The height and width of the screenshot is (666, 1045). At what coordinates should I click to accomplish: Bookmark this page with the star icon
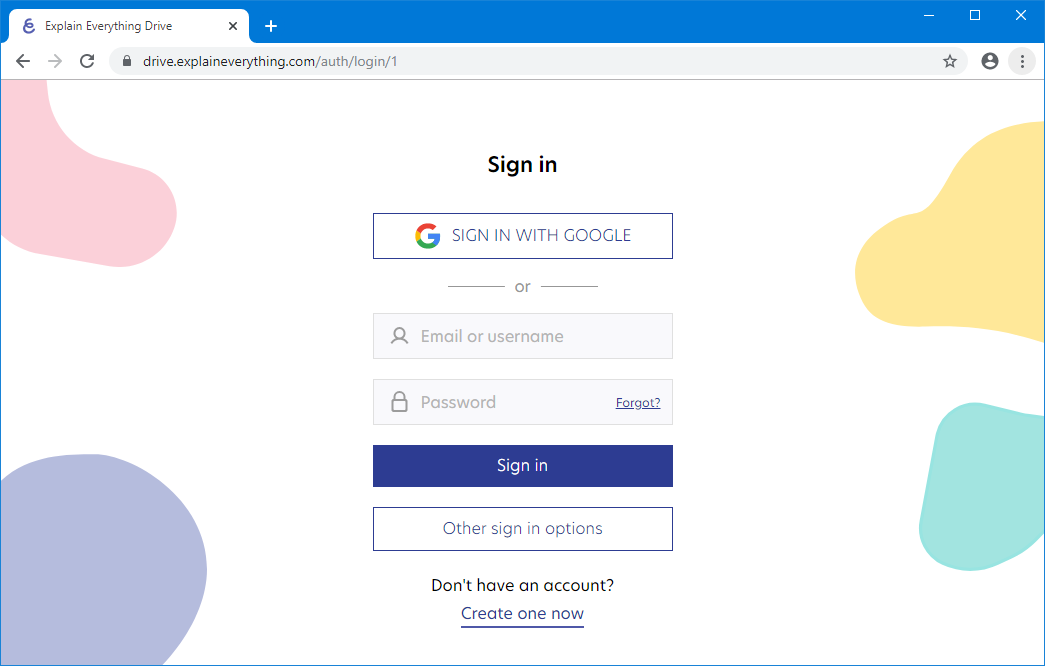[x=950, y=61]
